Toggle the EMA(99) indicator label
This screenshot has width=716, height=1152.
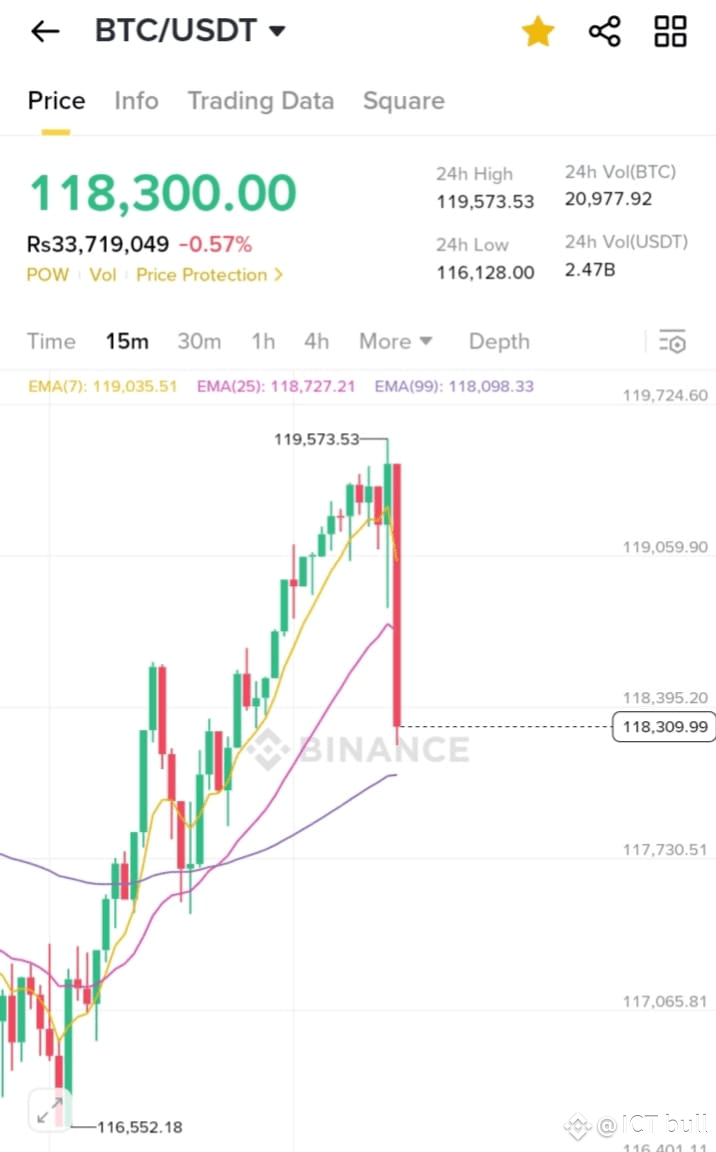click(x=453, y=384)
